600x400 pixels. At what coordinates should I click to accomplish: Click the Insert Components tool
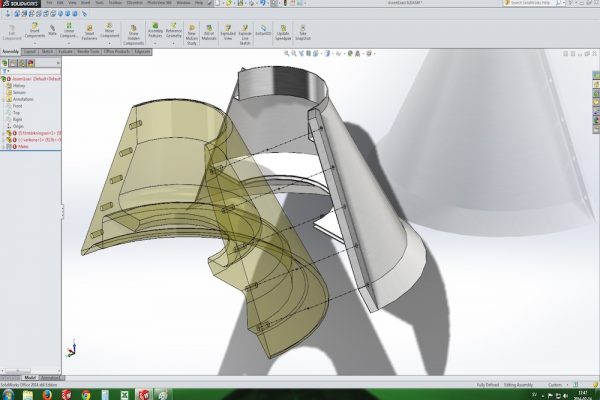(32, 30)
